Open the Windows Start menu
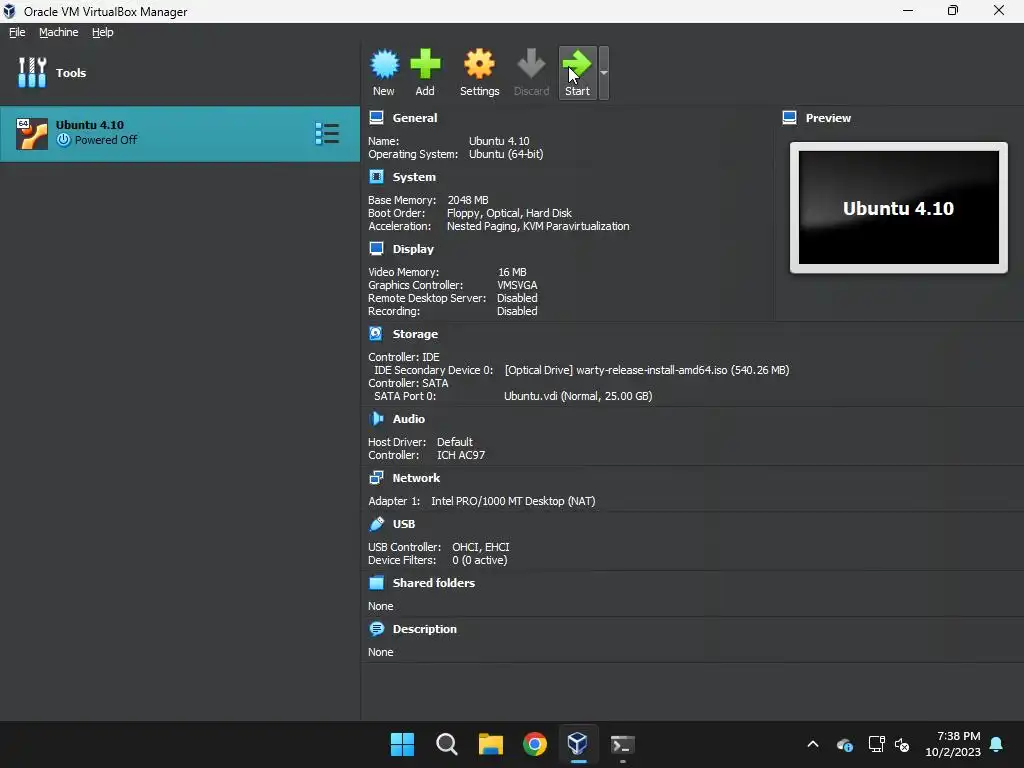 pyautogui.click(x=402, y=744)
